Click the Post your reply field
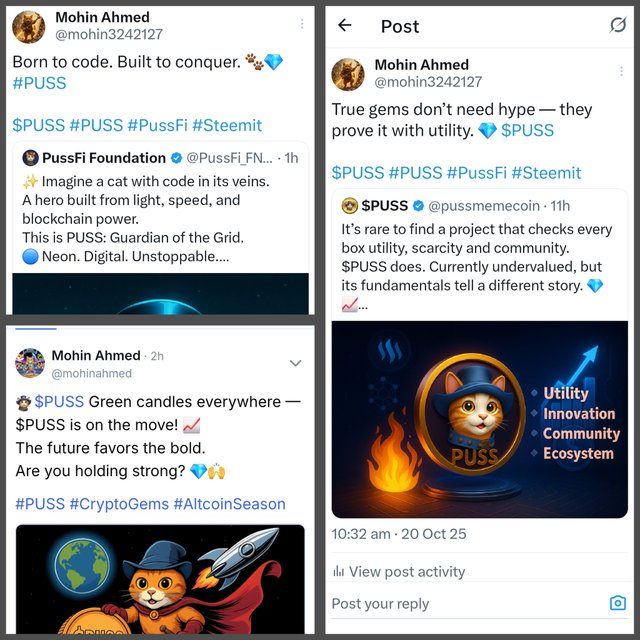The image size is (640, 640). click(467, 603)
